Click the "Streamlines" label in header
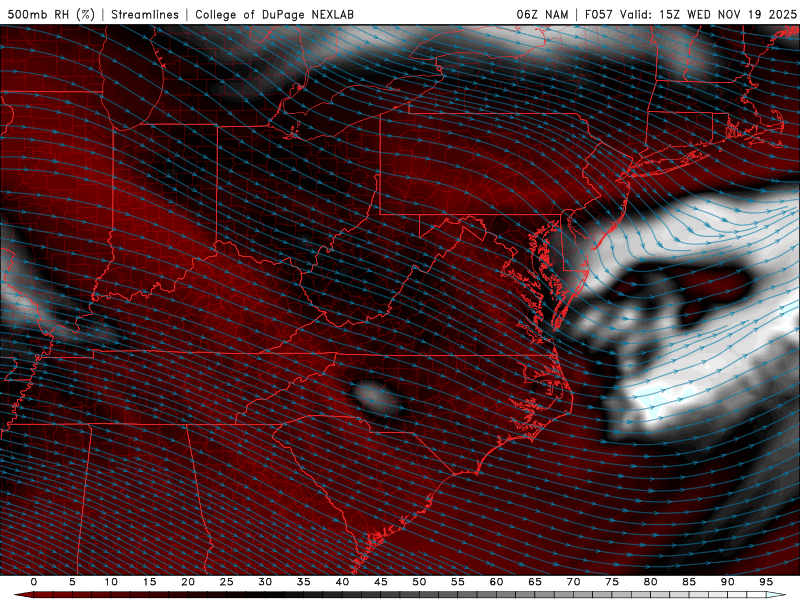Image resolution: width=800 pixels, height=600 pixels. pos(145,14)
